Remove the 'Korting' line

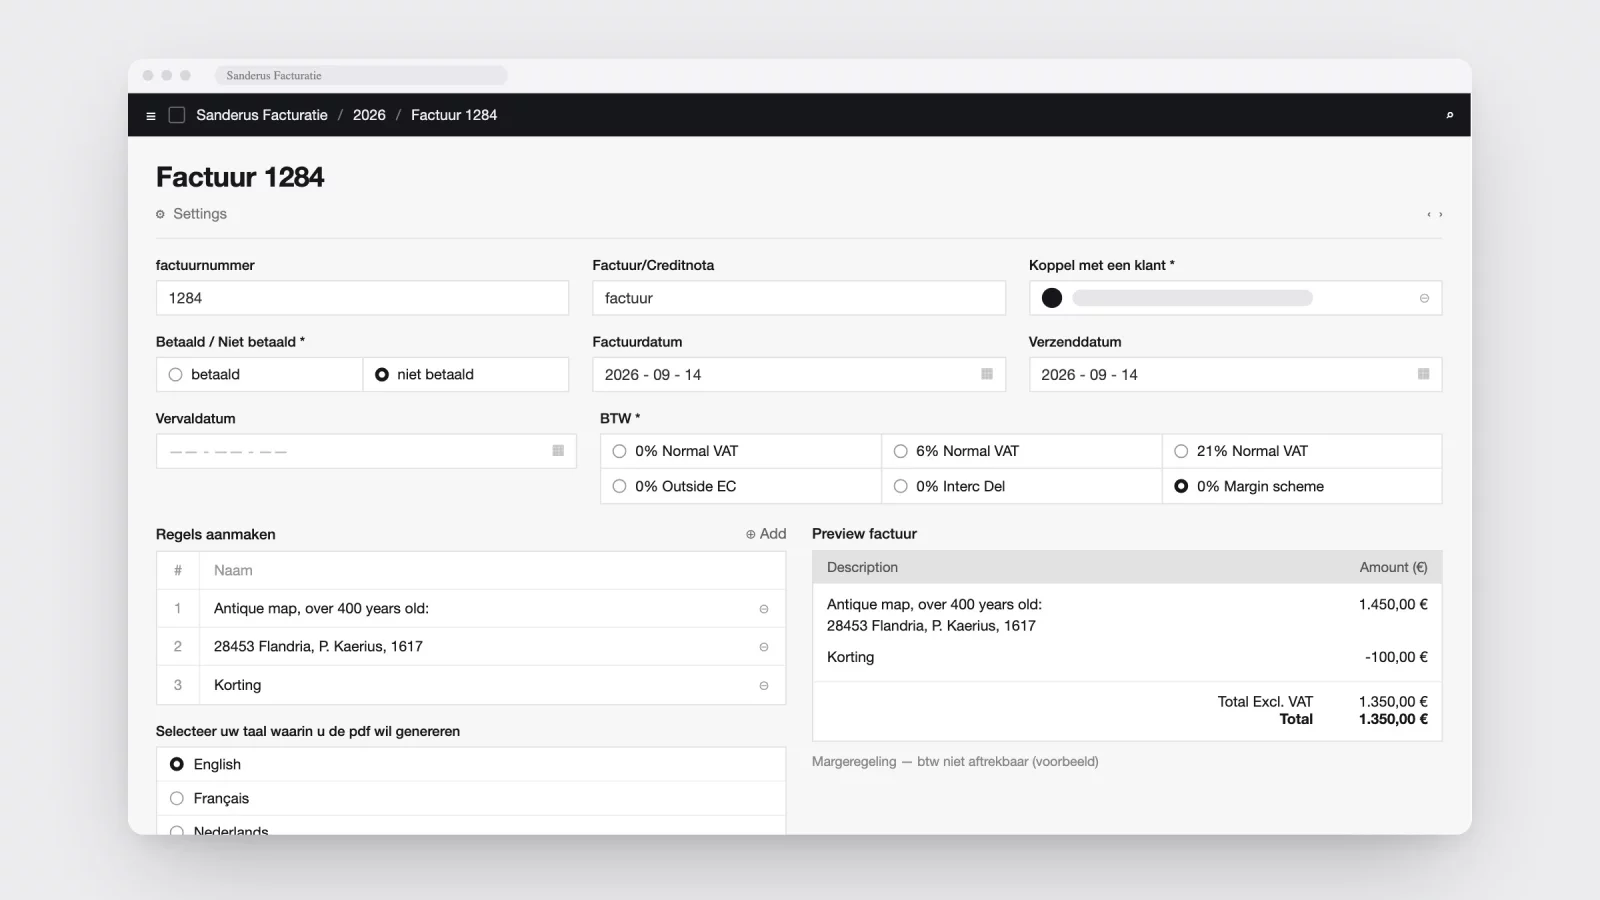pyautogui.click(x=764, y=686)
